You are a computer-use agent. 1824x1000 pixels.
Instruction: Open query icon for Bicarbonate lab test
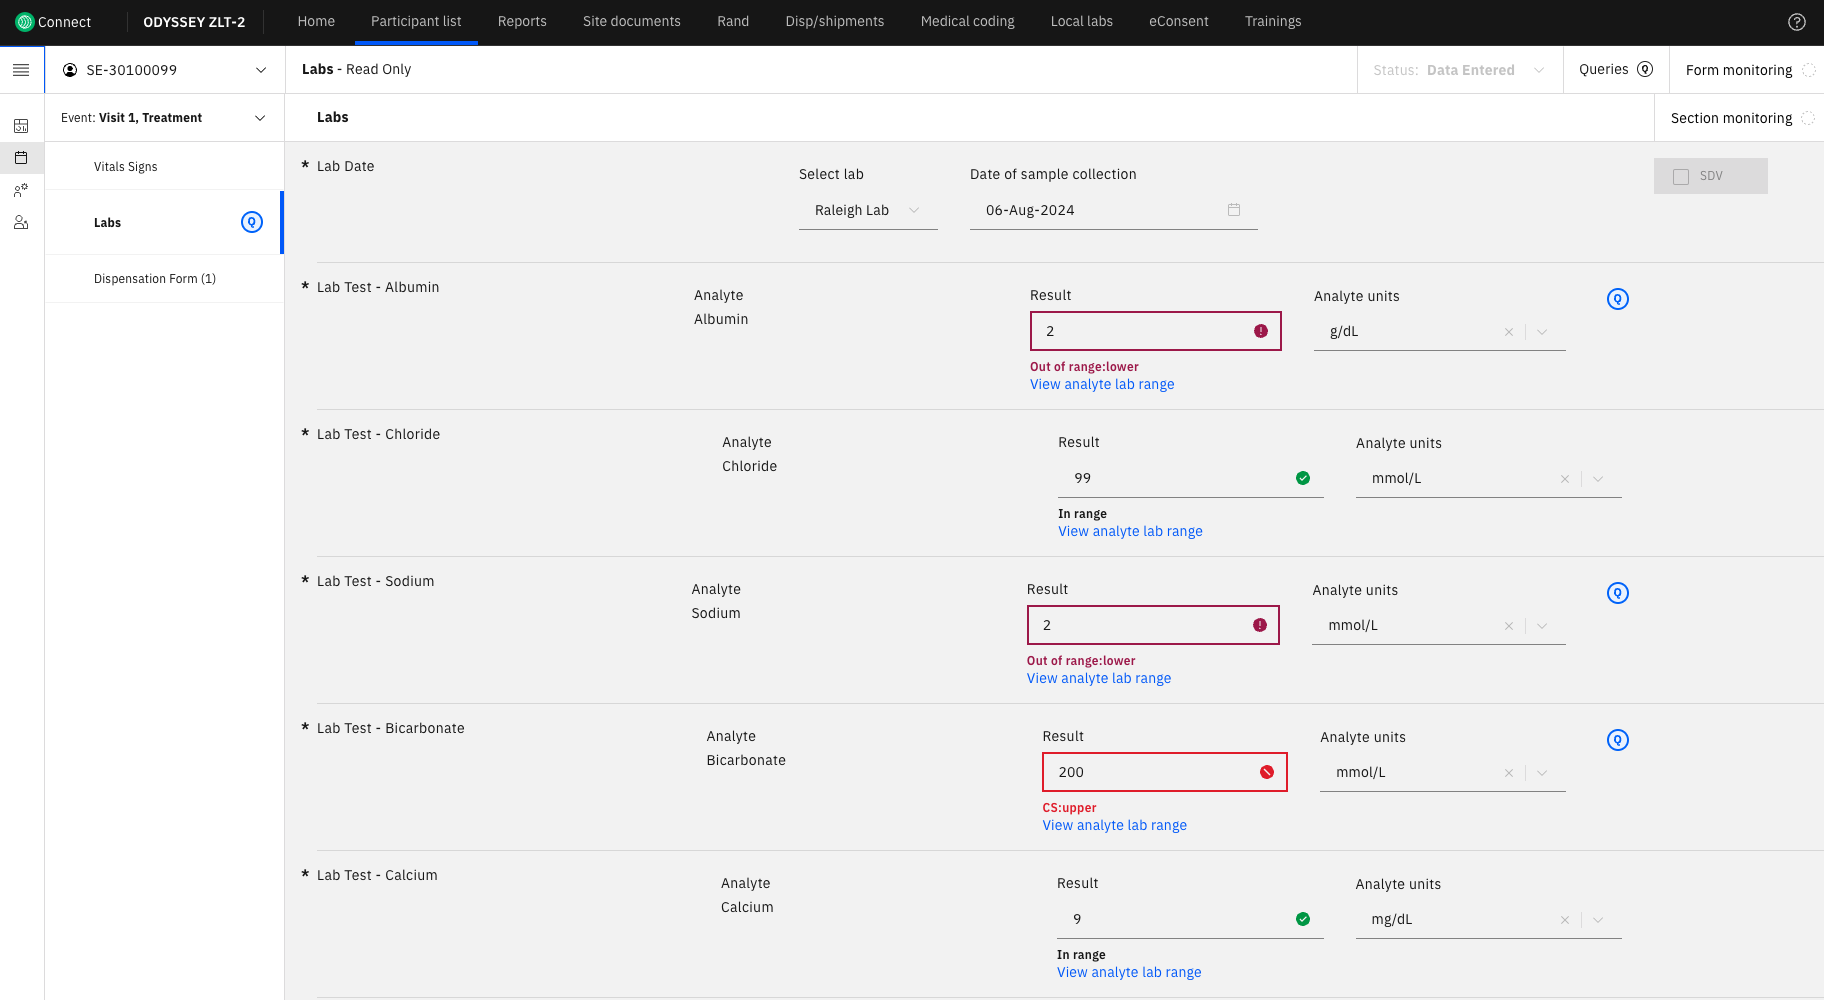pyautogui.click(x=1617, y=740)
